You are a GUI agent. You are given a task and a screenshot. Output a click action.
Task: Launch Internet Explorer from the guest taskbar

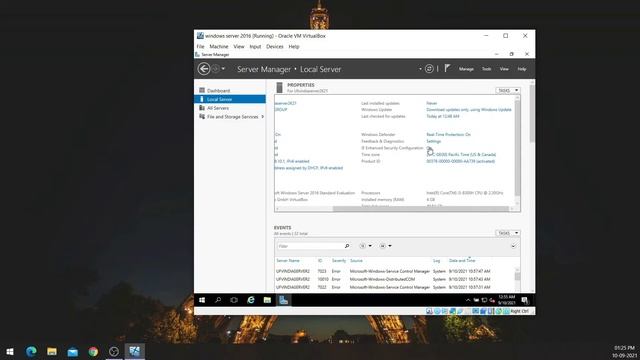[x=251, y=300]
